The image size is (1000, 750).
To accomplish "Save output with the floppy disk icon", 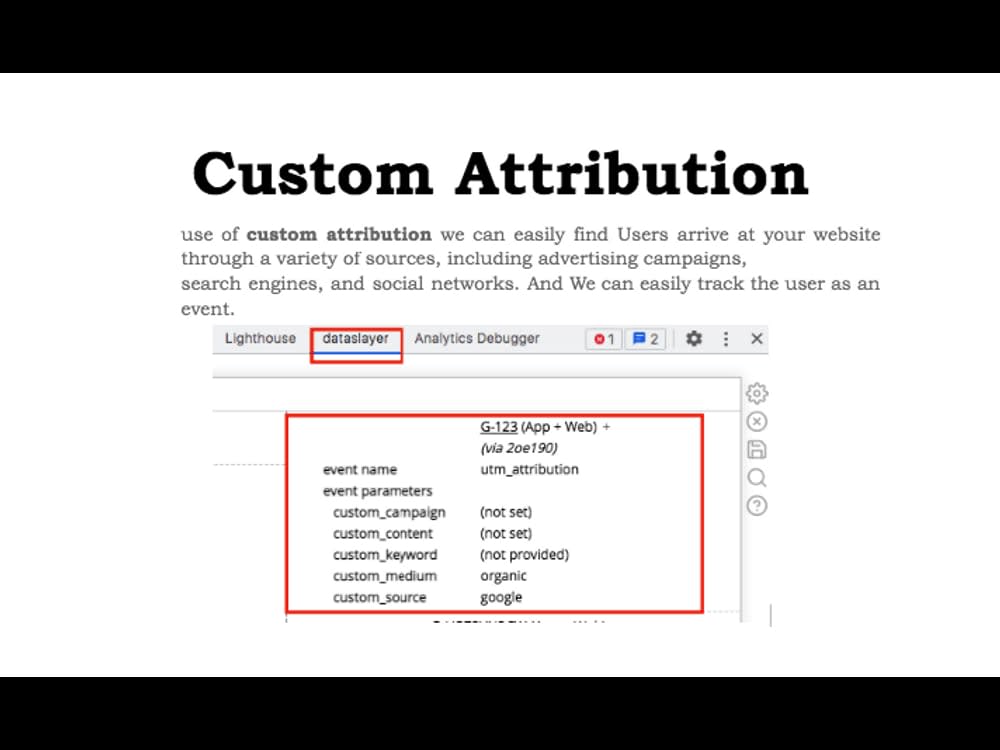I will coord(757,449).
